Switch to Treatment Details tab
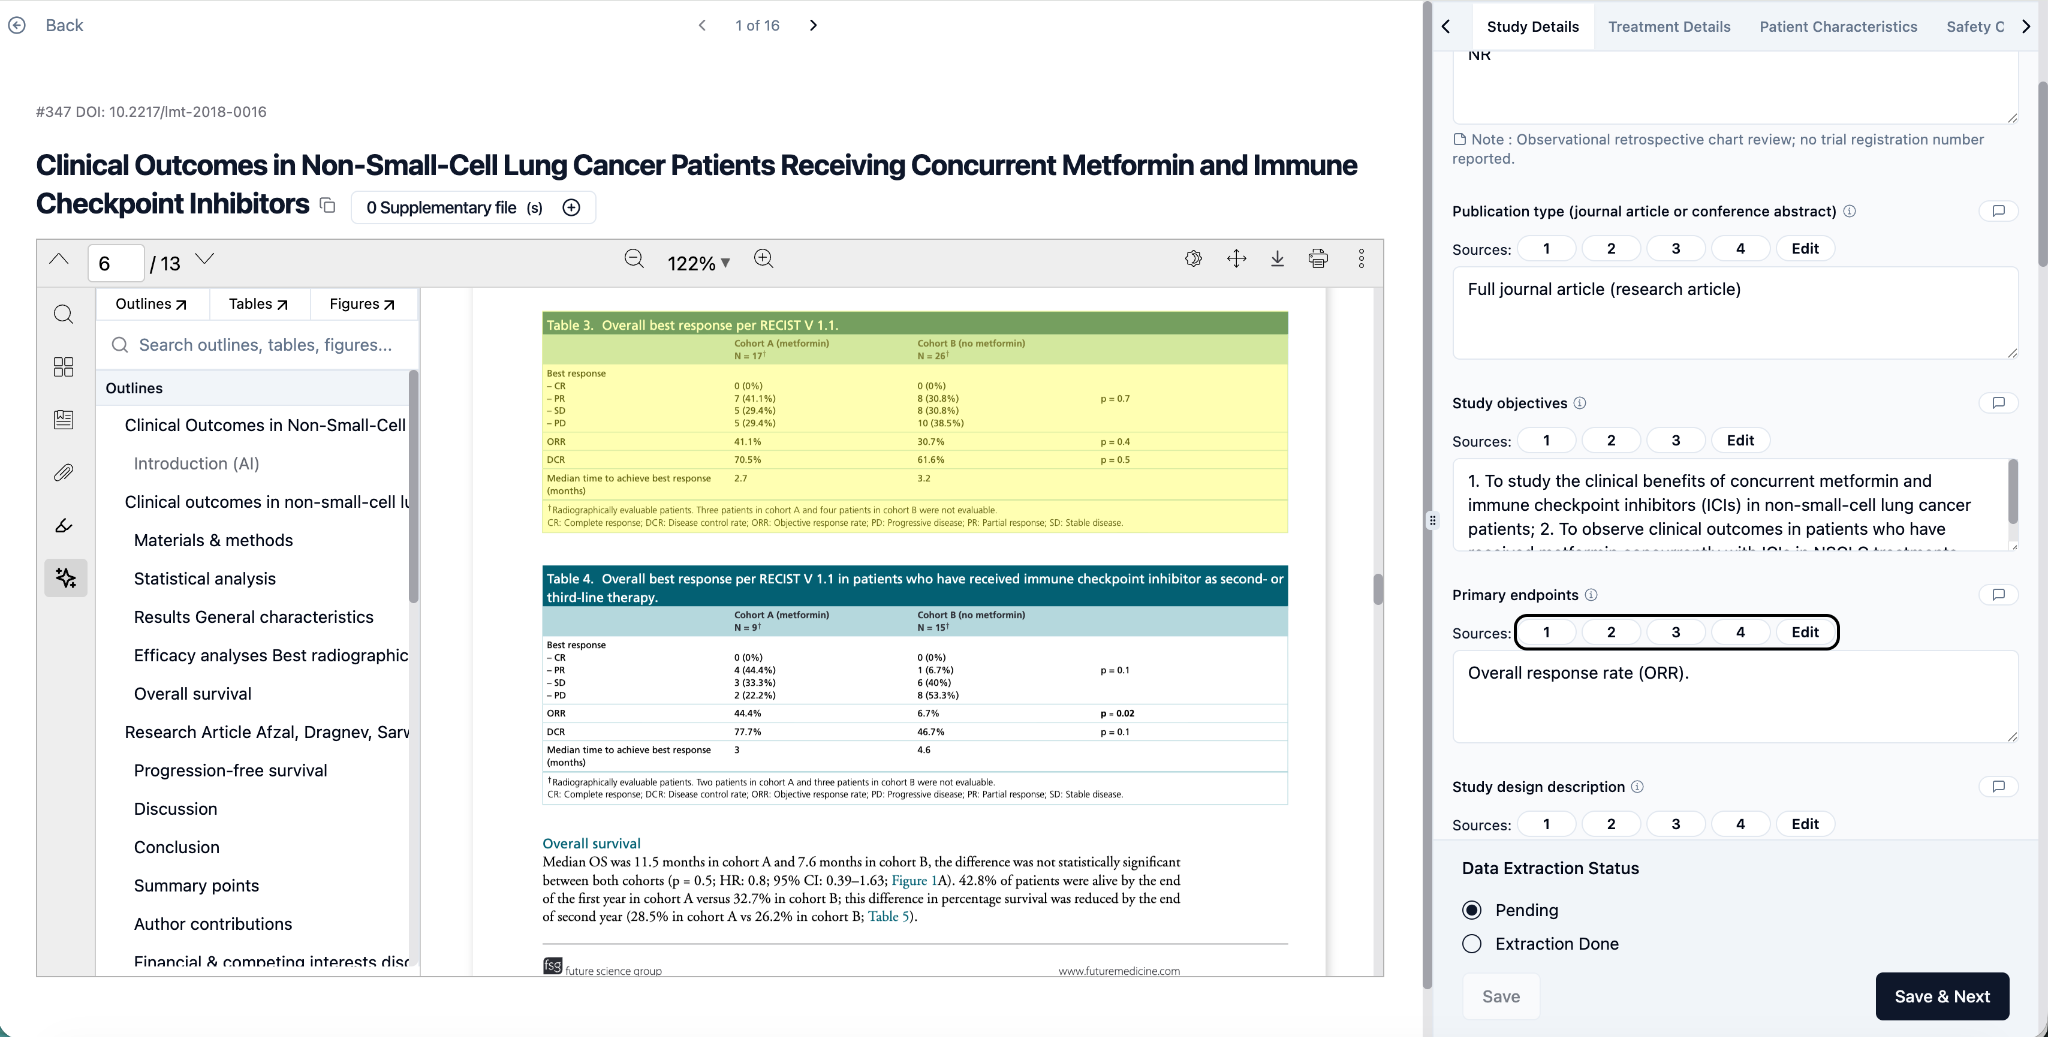The width and height of the screenshot is (2048, 1037). click(1669, 27)
